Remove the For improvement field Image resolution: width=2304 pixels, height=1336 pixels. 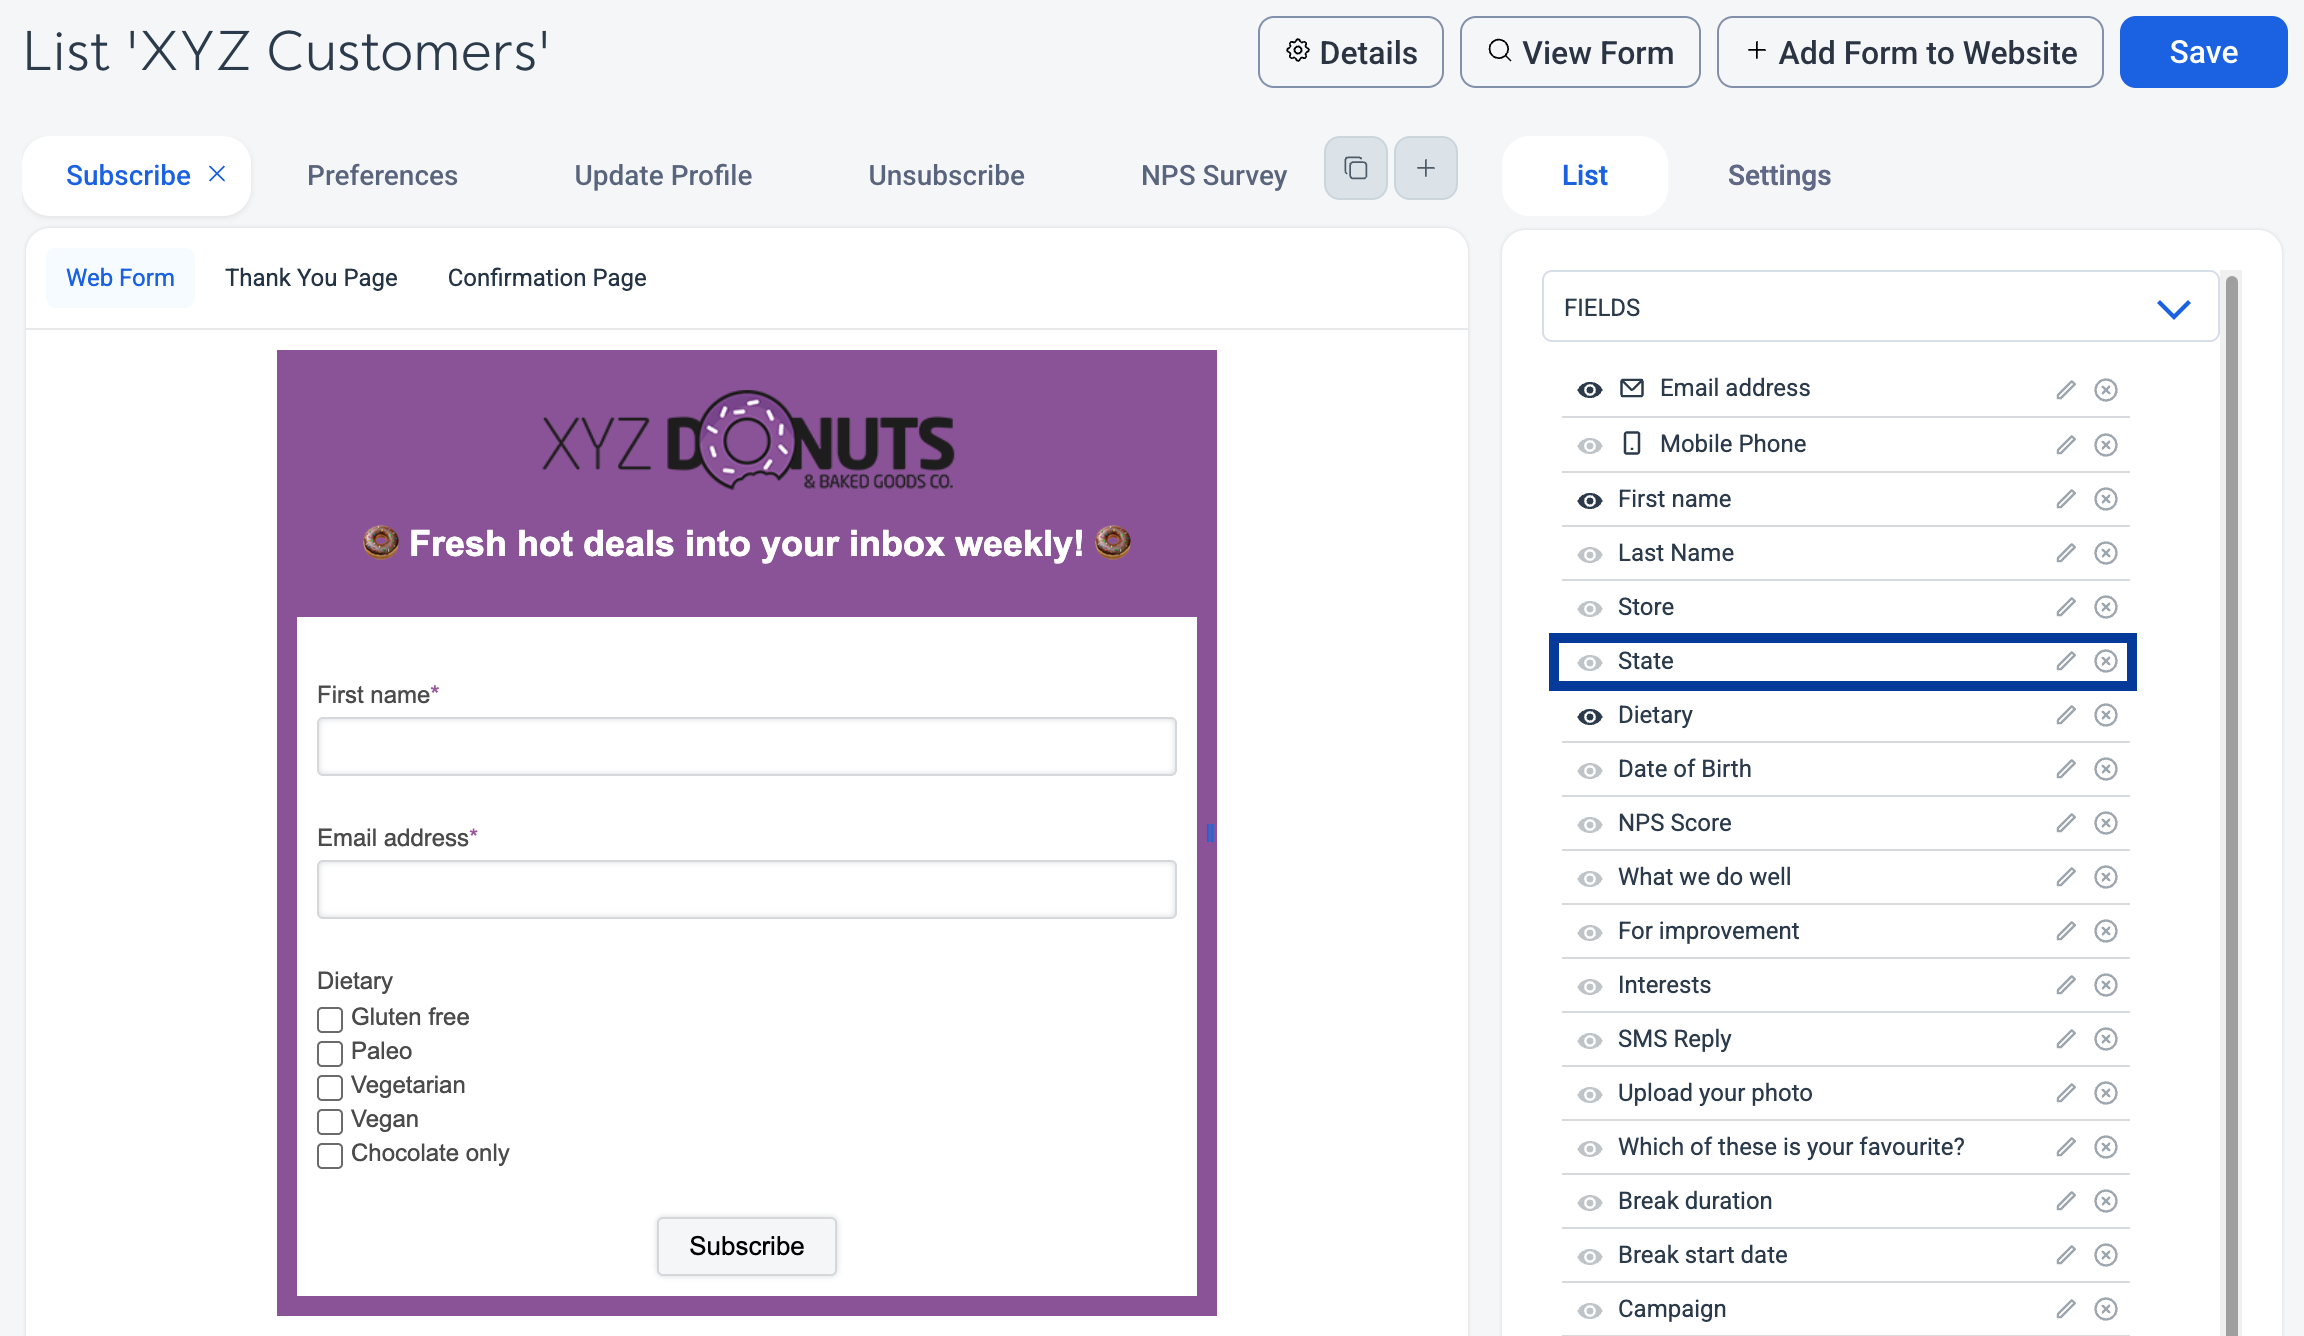pyautogui.click(x=2106, y=930)
